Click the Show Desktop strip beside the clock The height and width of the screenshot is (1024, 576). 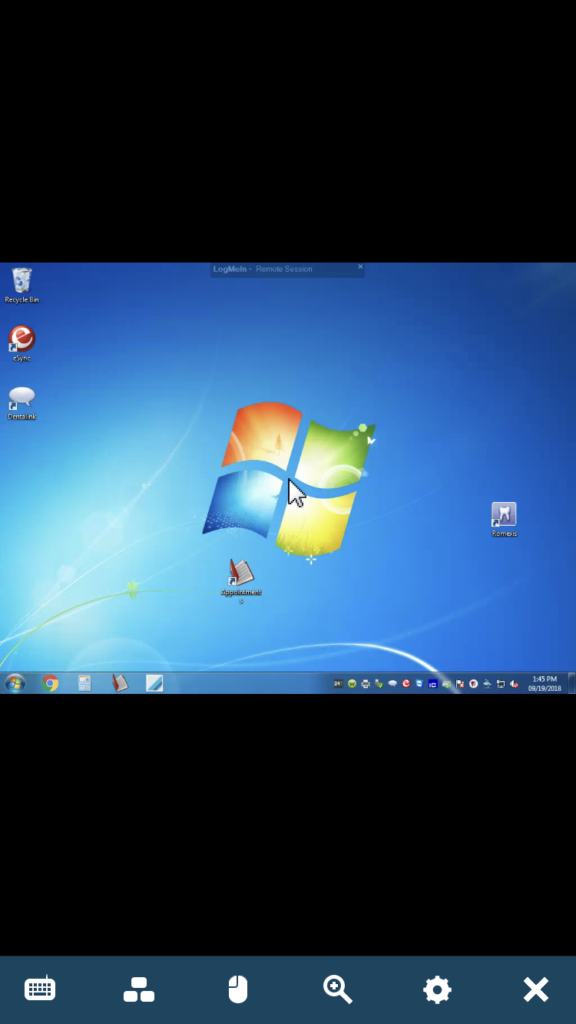572,683
